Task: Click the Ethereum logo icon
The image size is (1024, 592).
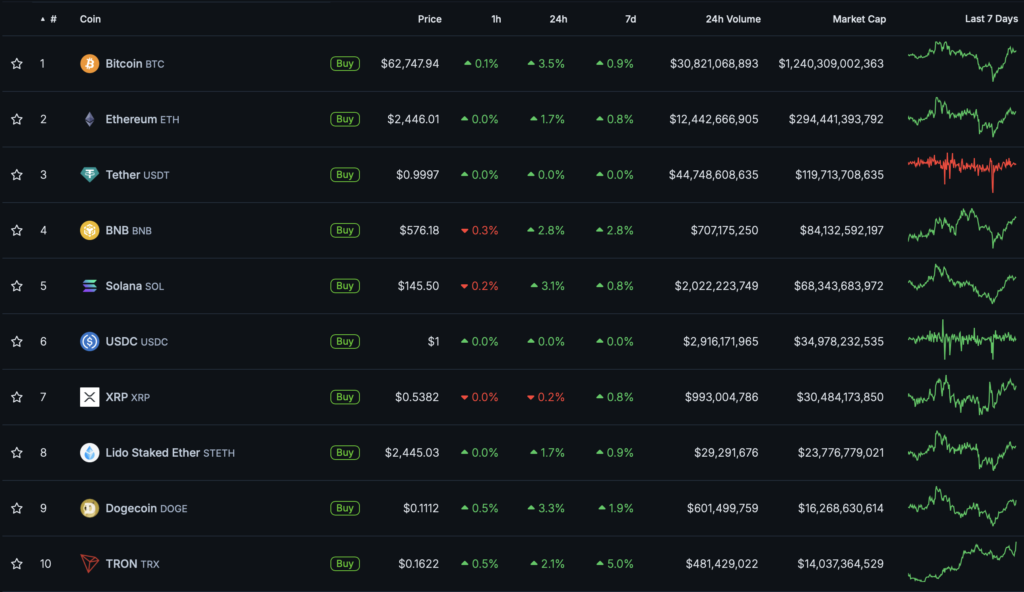Action: (x=90, y=119)
